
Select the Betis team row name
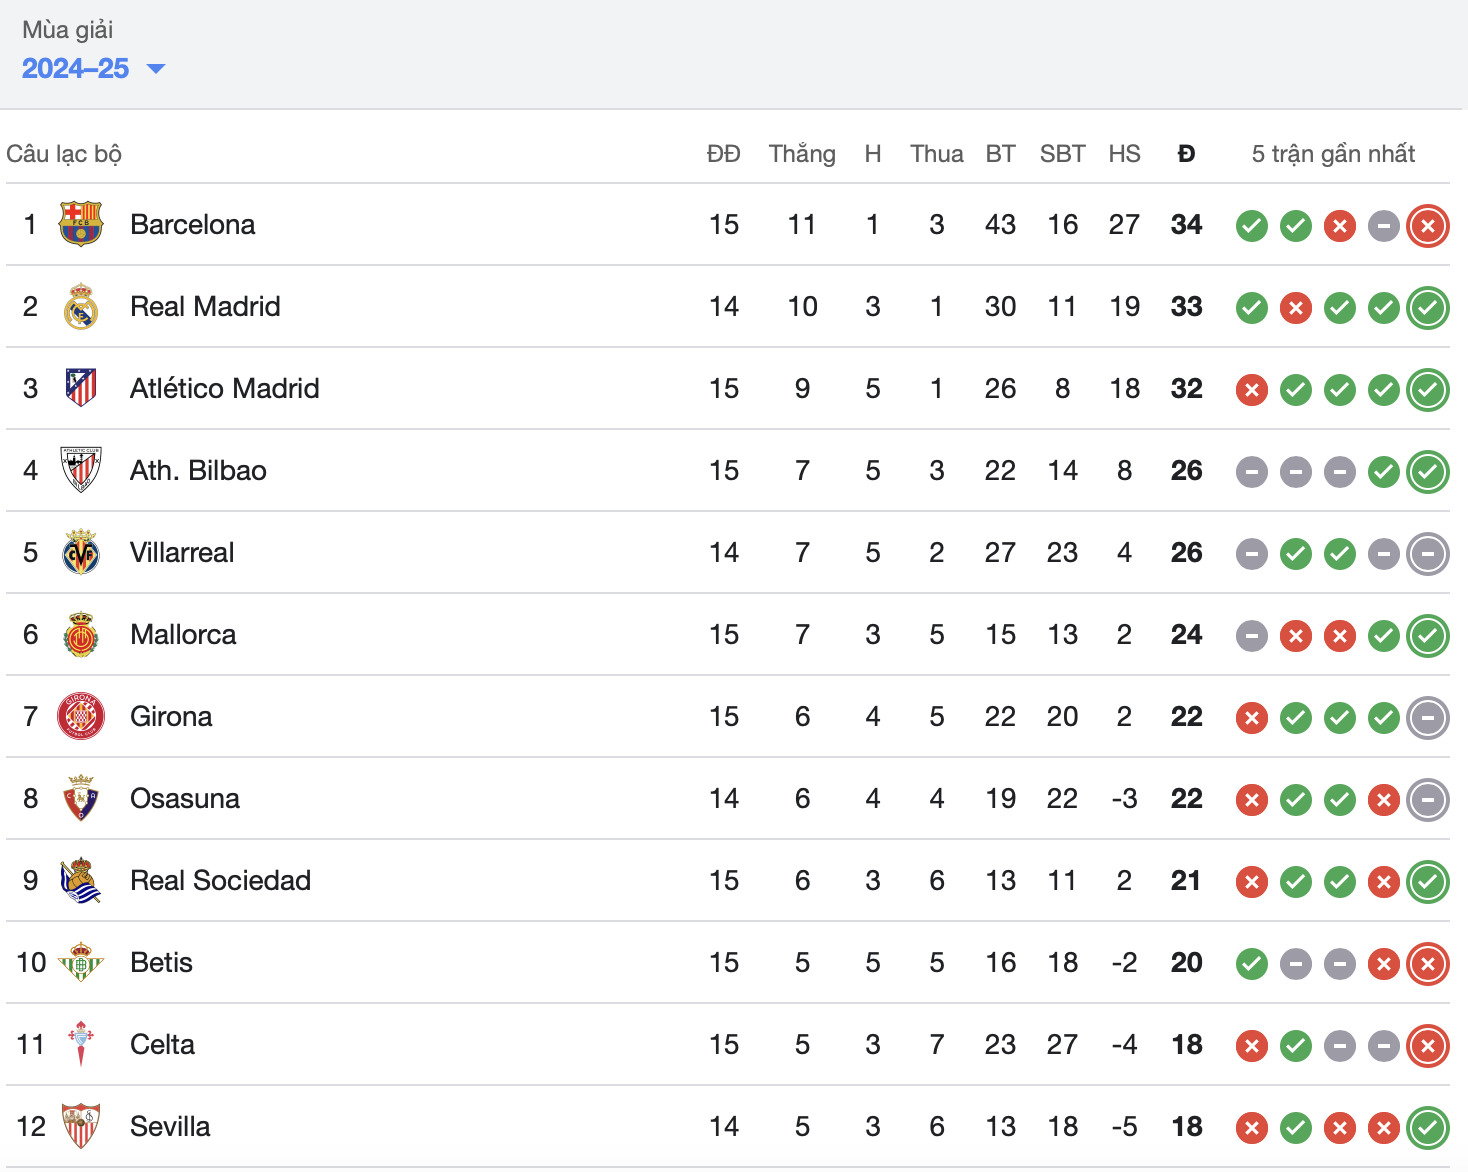tap(161, 962)
